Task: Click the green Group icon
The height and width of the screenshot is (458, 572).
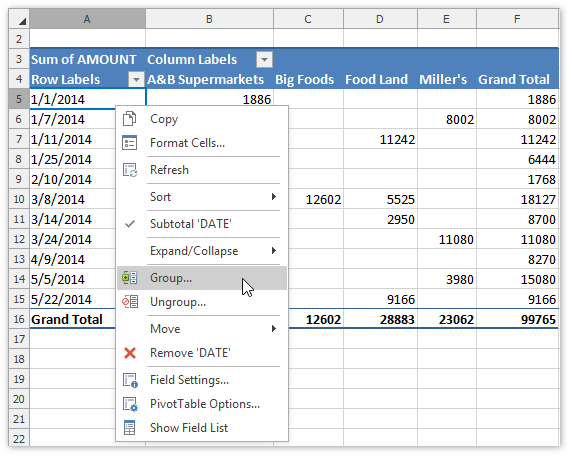Action: 130,278
